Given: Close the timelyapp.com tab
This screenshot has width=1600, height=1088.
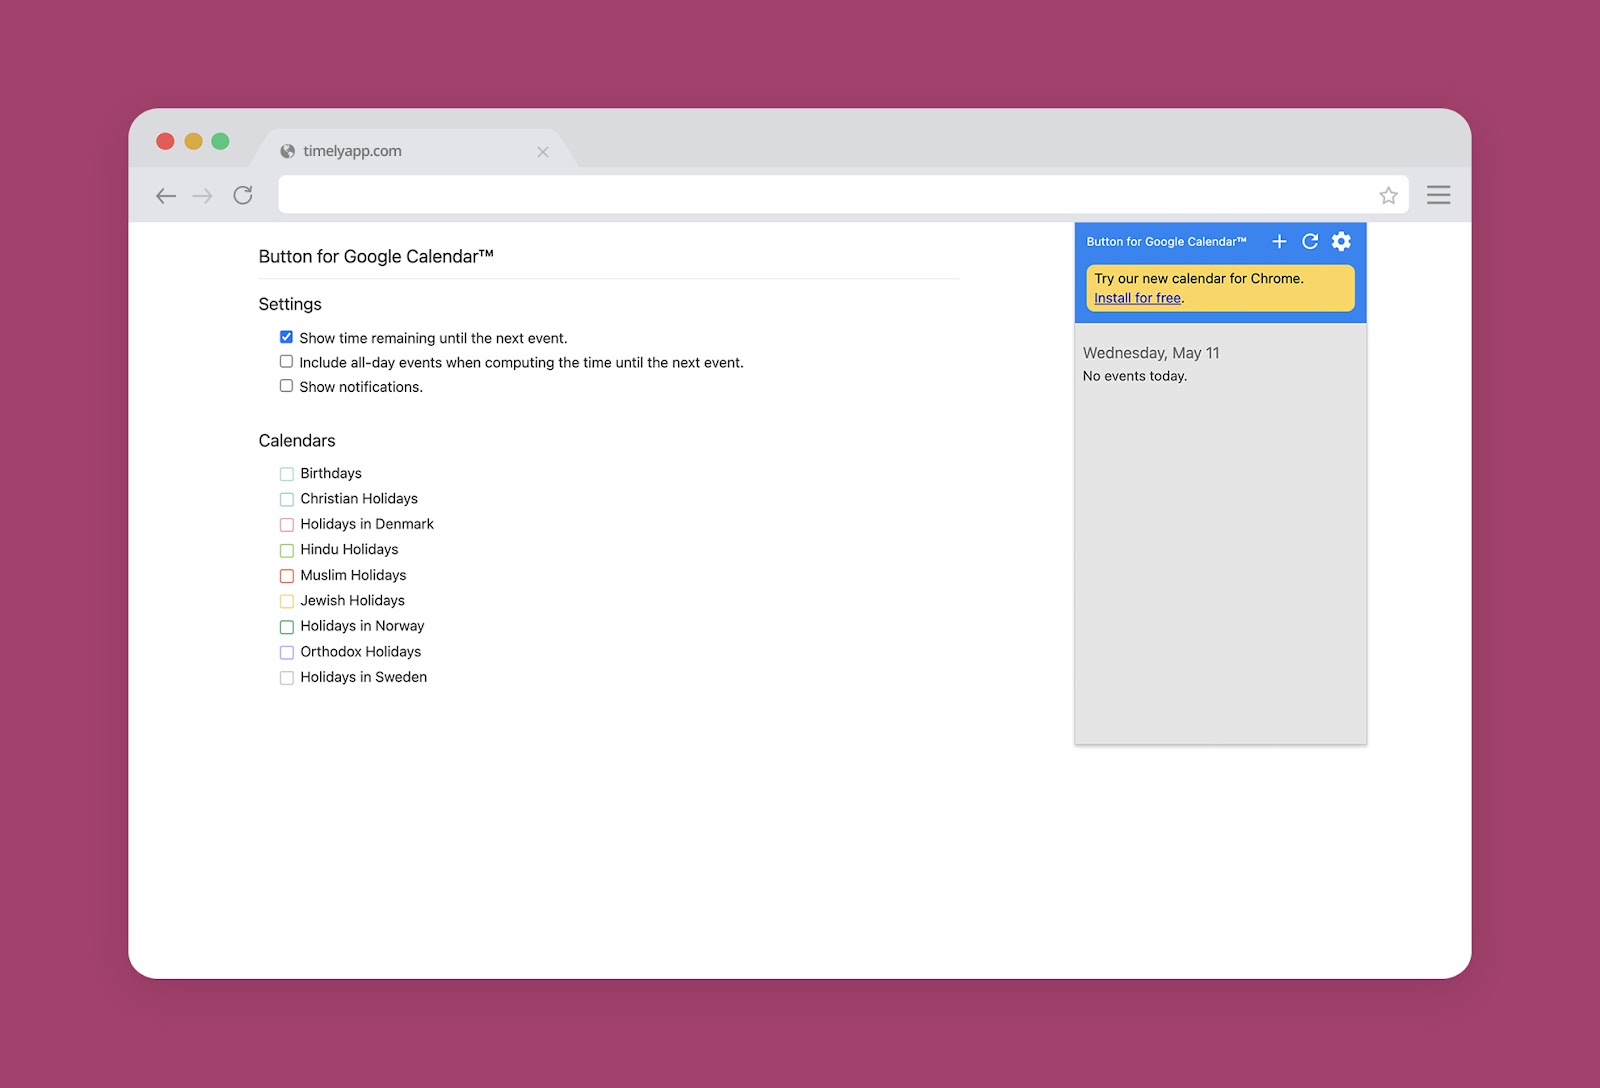Looking at the screenshot, I should (x=543, y=152).
